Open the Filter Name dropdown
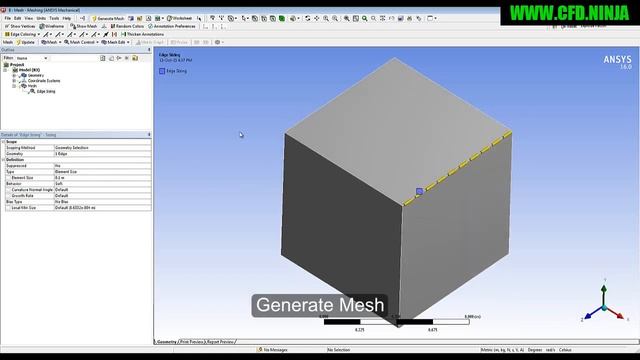This screenshot has height=360, width=640. 32,58
